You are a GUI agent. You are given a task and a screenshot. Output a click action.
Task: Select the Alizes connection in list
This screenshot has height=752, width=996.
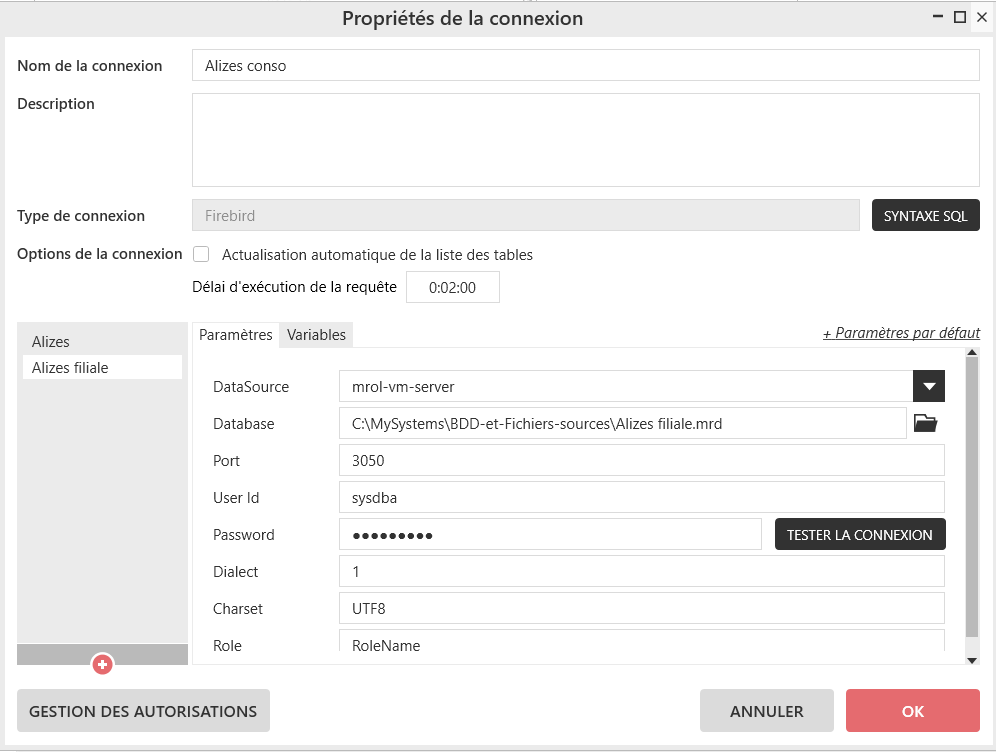51,342
